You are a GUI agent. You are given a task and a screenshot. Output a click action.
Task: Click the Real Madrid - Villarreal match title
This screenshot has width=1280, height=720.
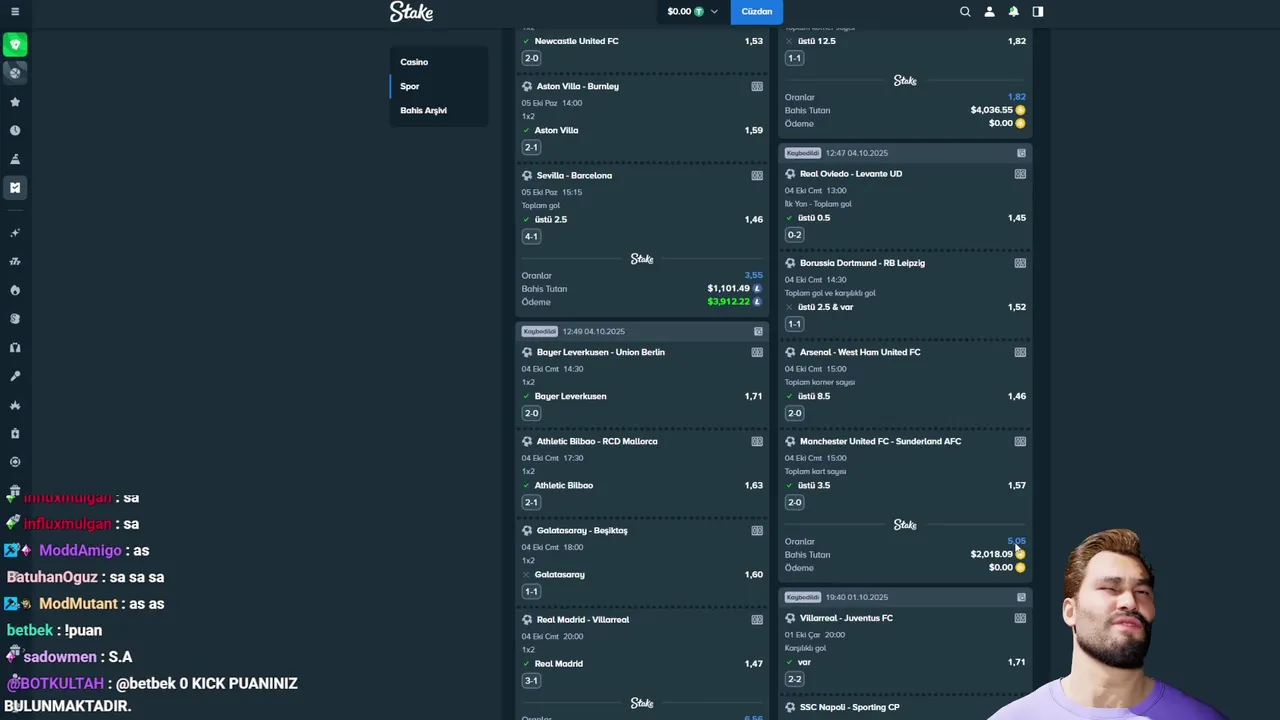tap(583, 619)
